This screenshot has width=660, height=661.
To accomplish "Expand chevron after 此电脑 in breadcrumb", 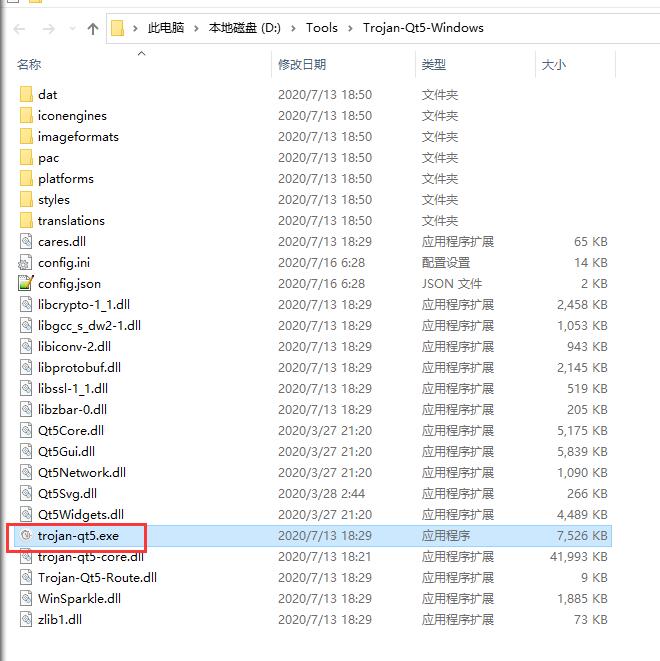I will click(x=196, y=28).
